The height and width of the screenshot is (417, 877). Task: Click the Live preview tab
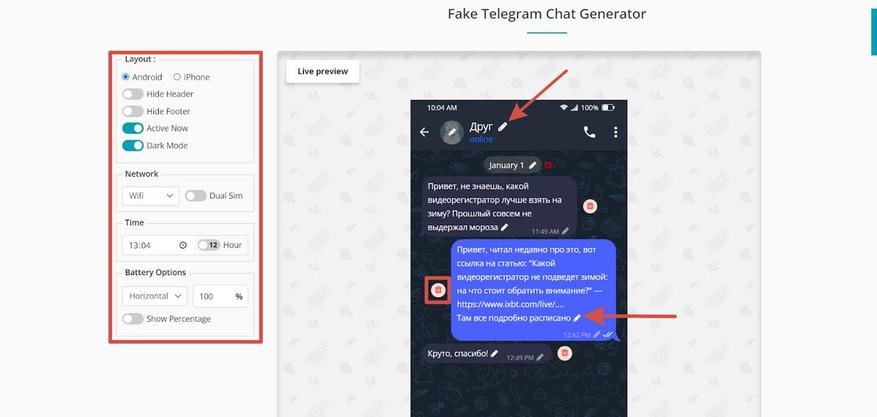(x=323, y=71)
